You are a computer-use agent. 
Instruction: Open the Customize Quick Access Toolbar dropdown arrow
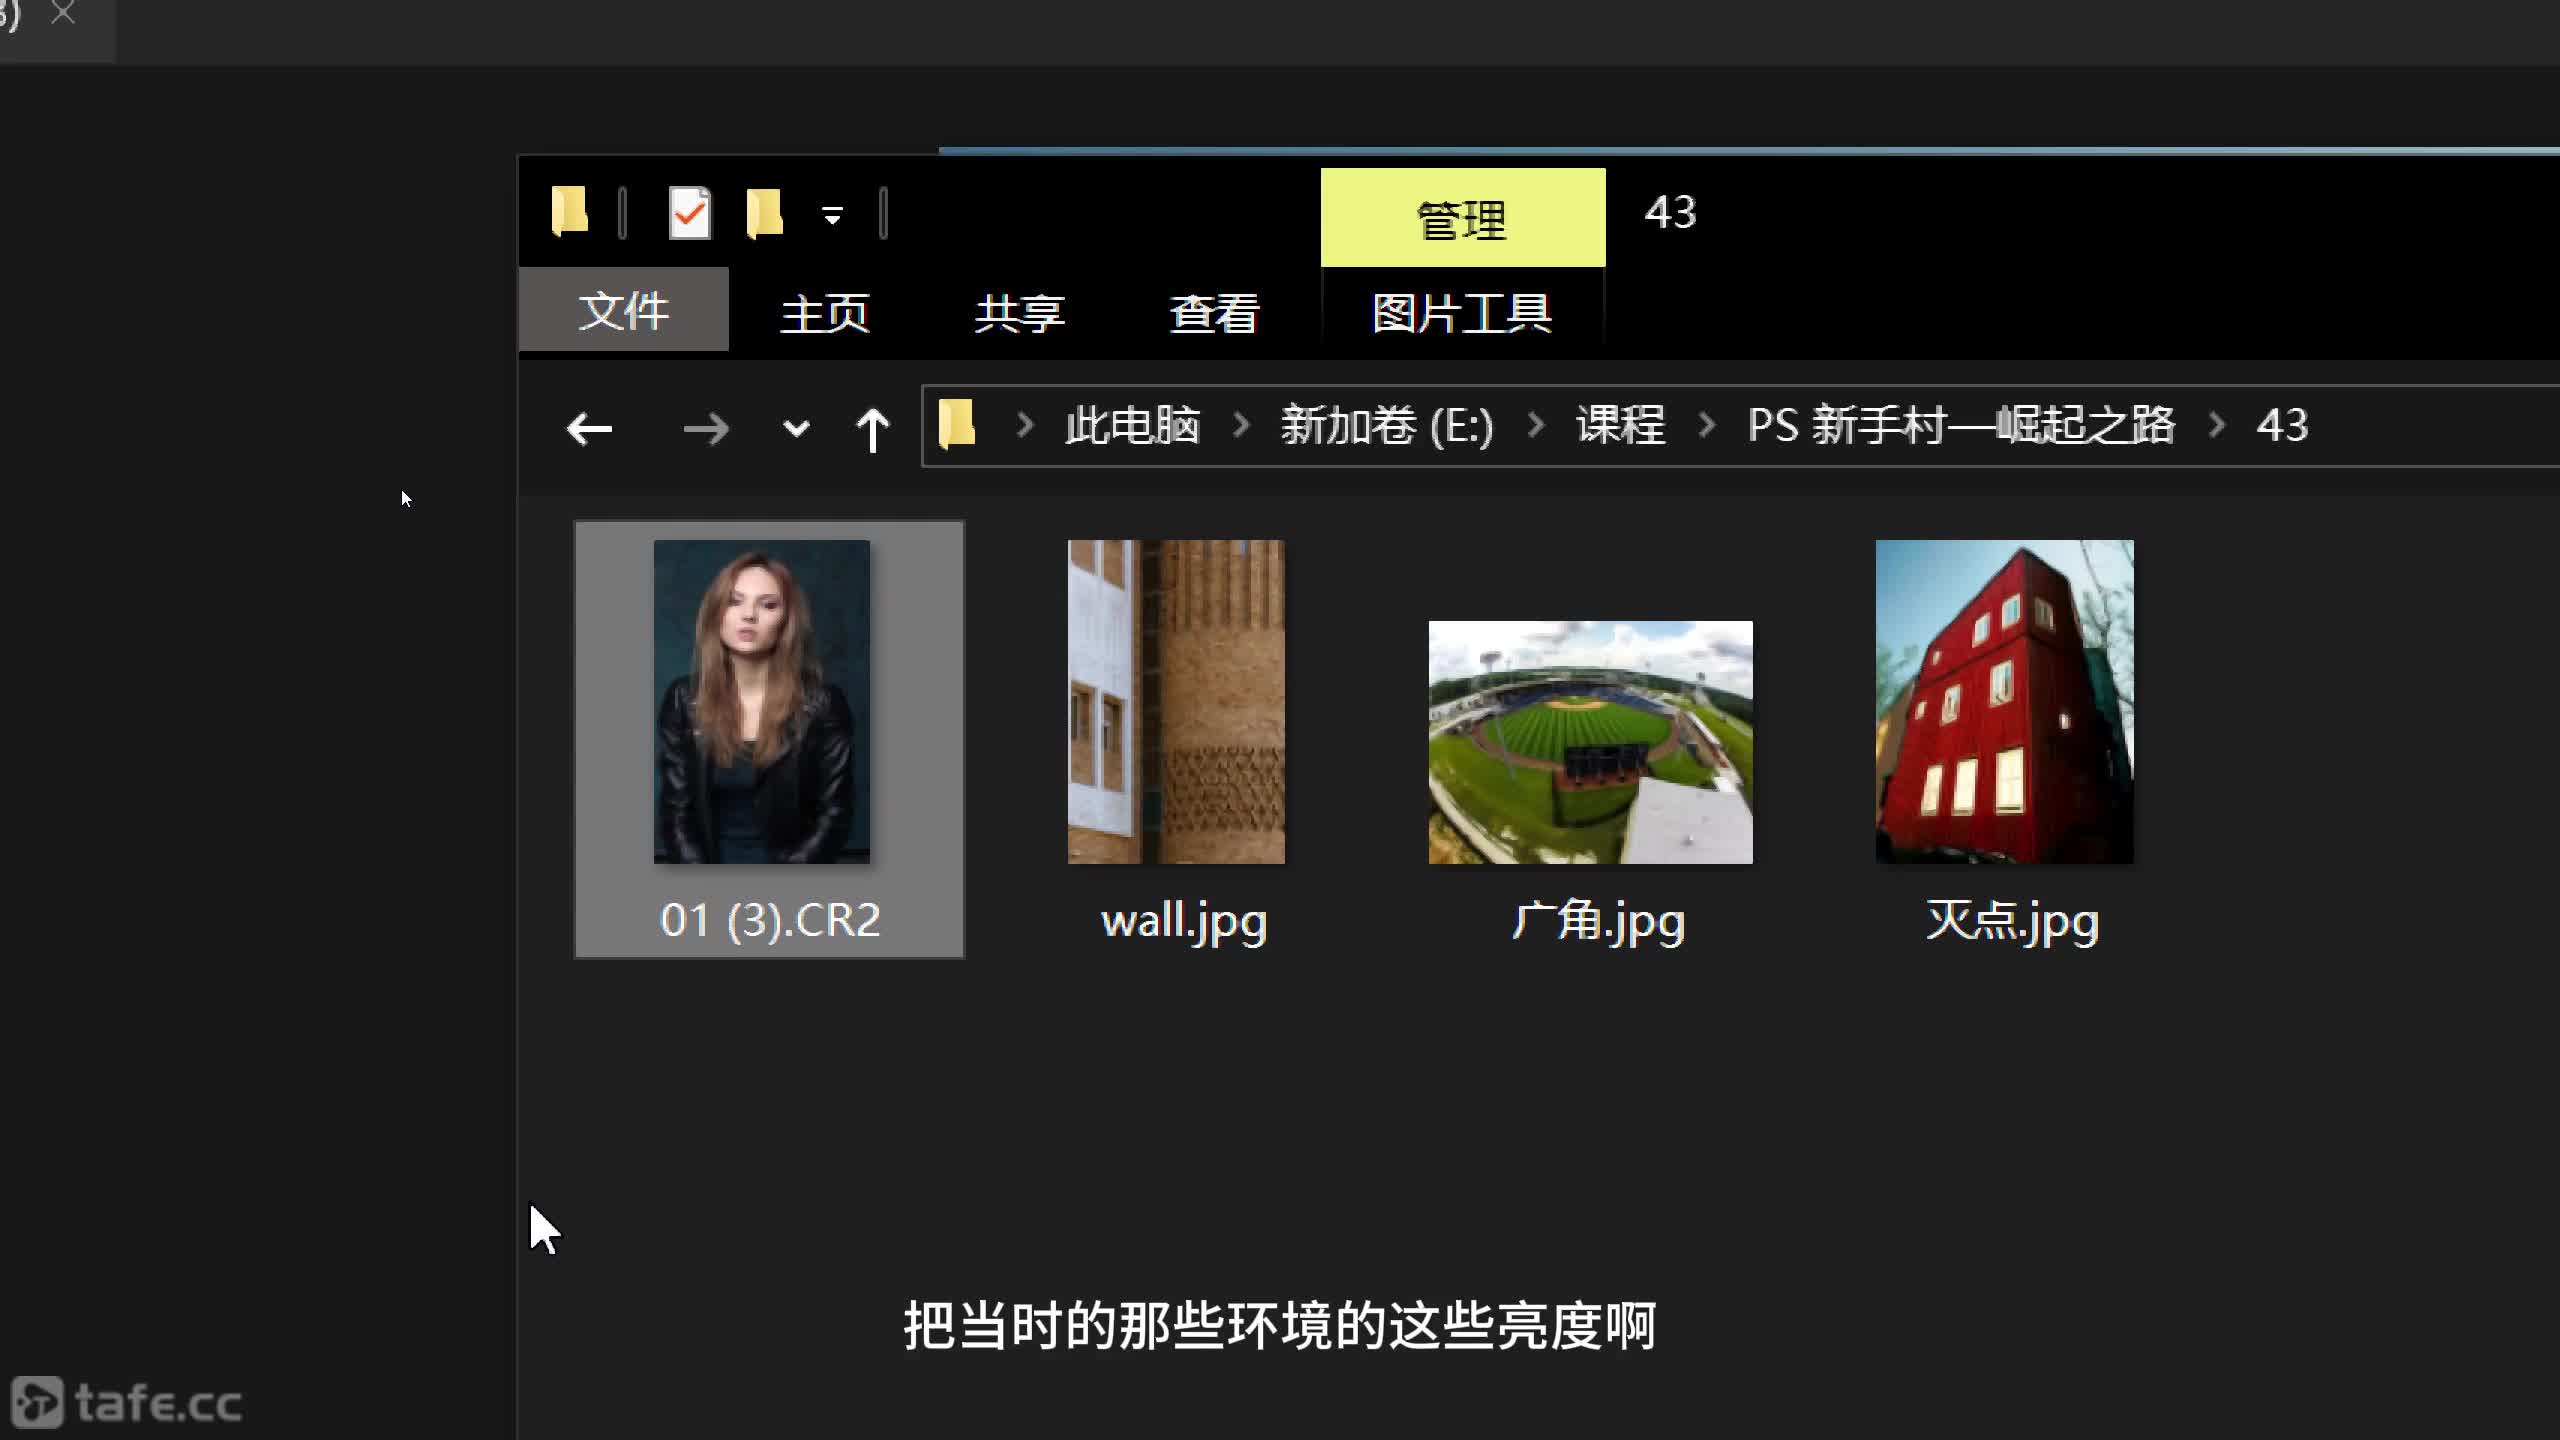pyautogui.click(x=832, y=214)
